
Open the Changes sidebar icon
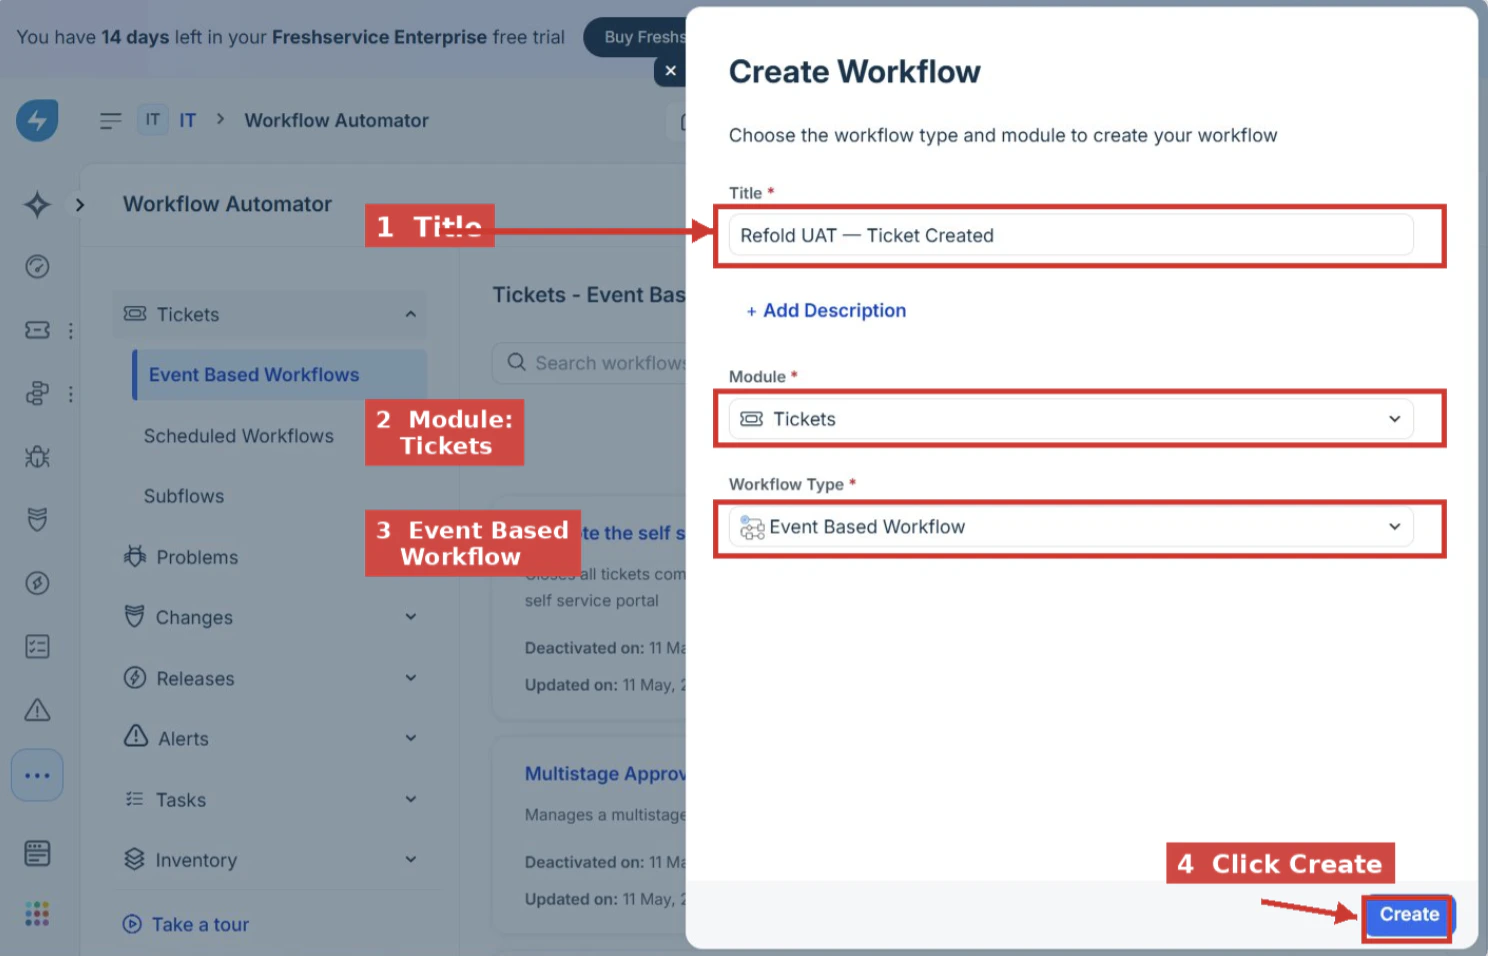tap(37, 519)
